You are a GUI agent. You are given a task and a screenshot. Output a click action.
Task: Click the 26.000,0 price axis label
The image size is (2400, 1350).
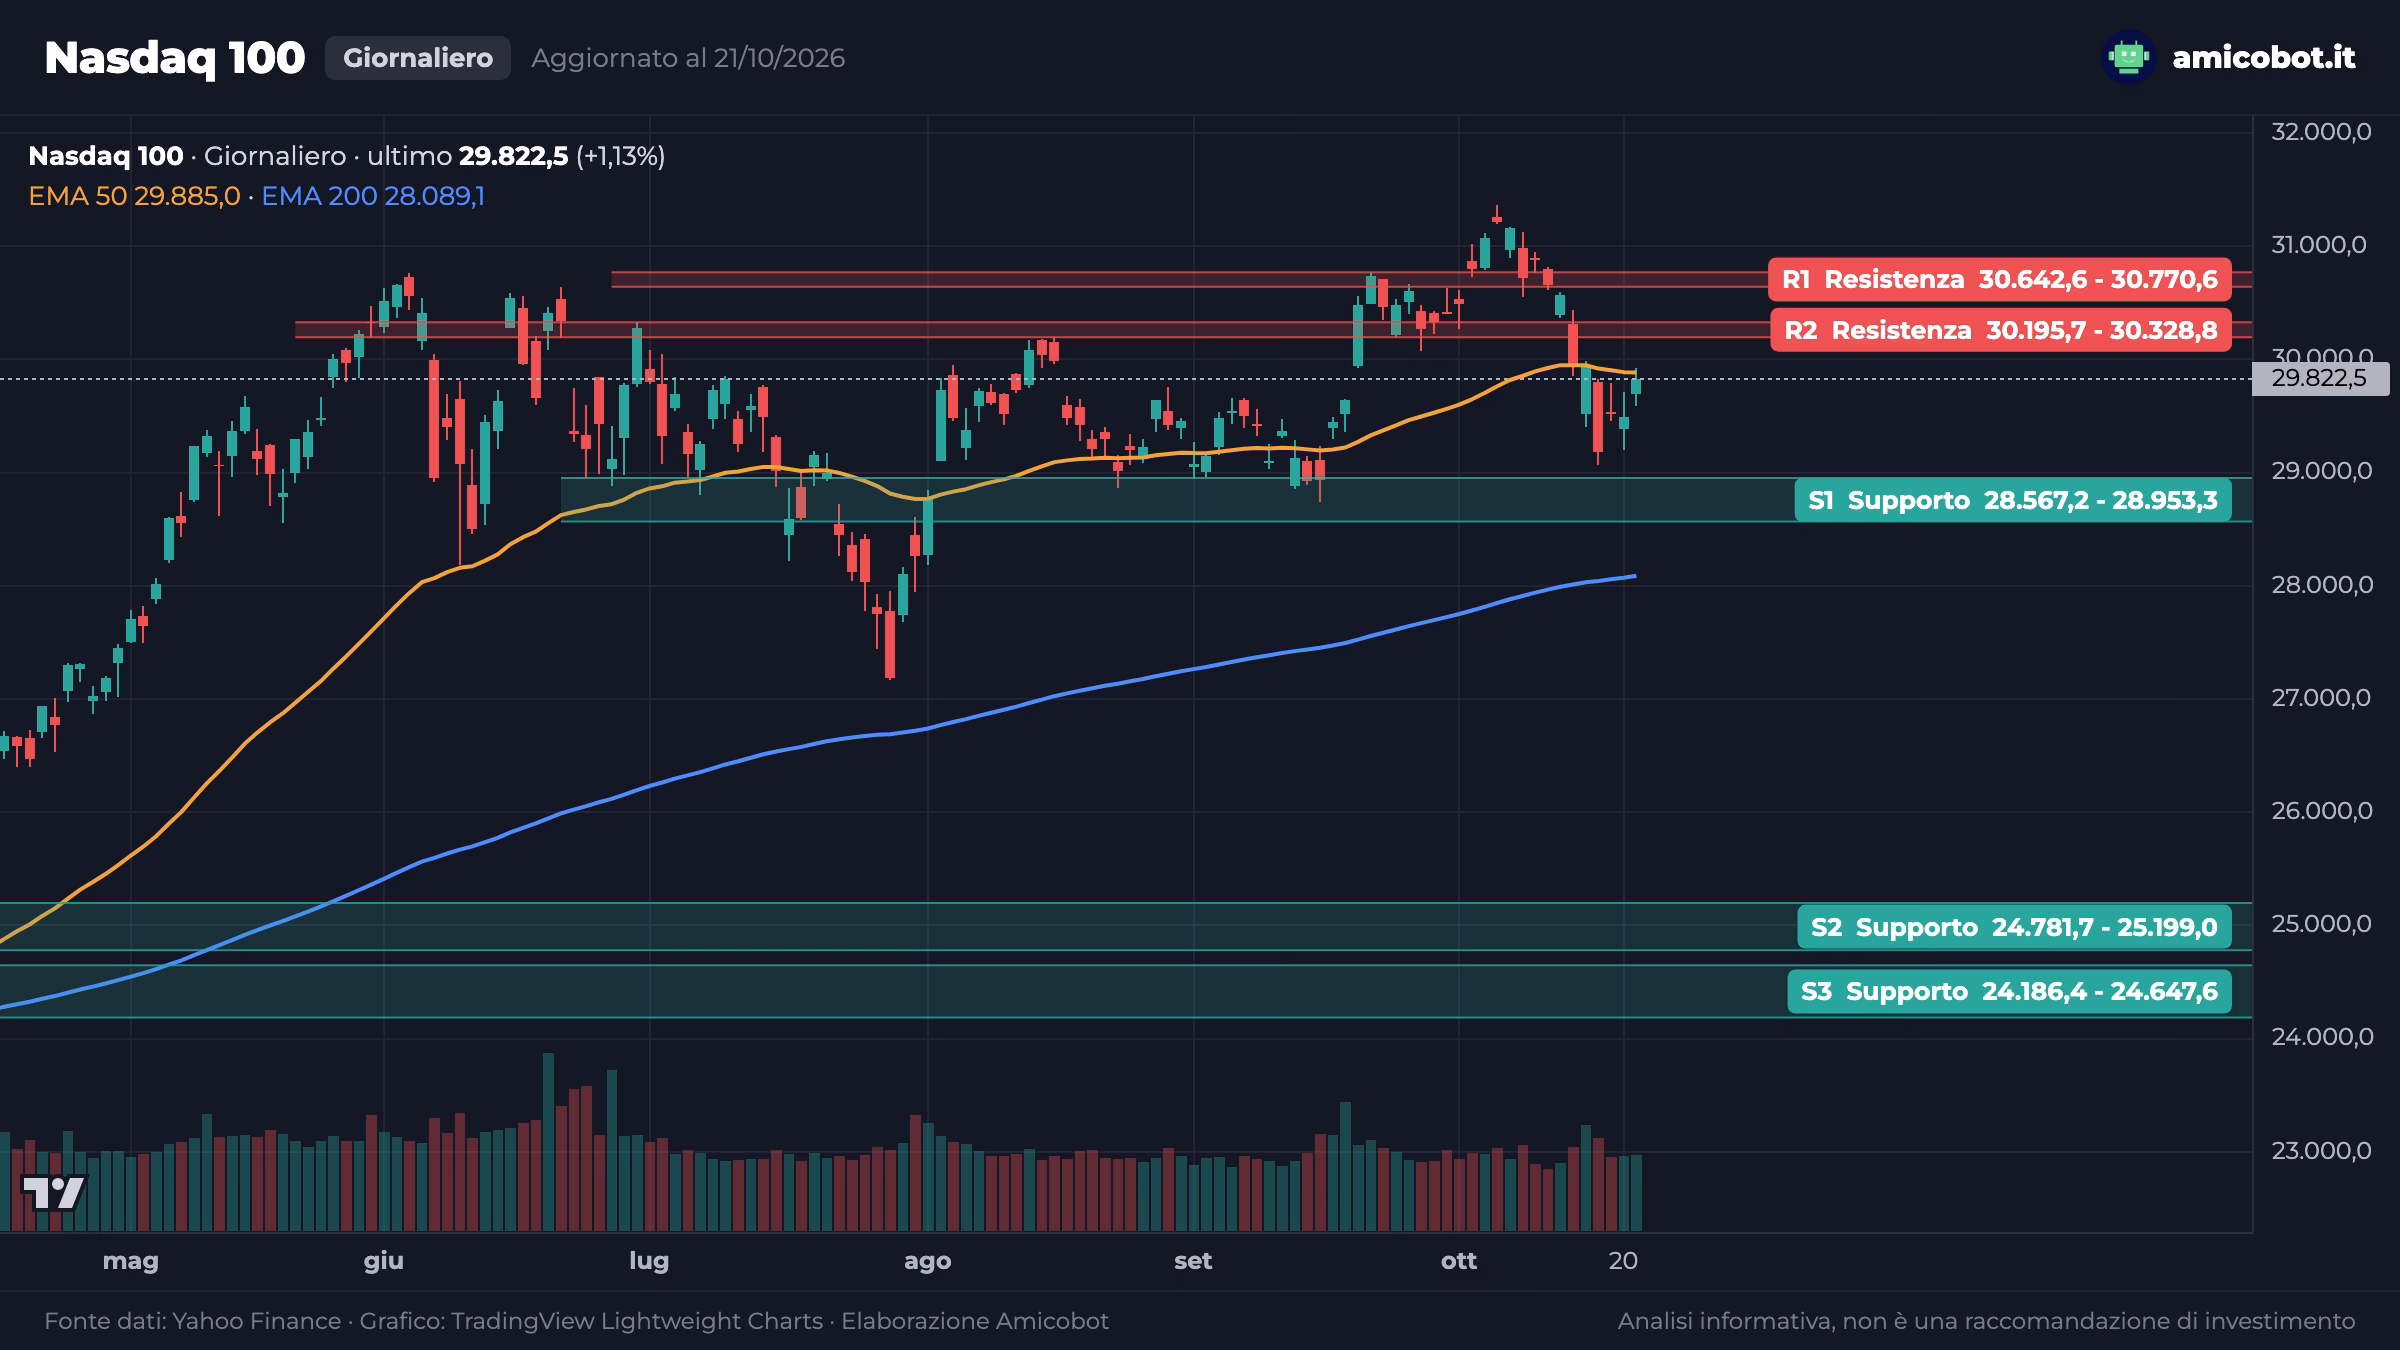tap(2321, 810)
